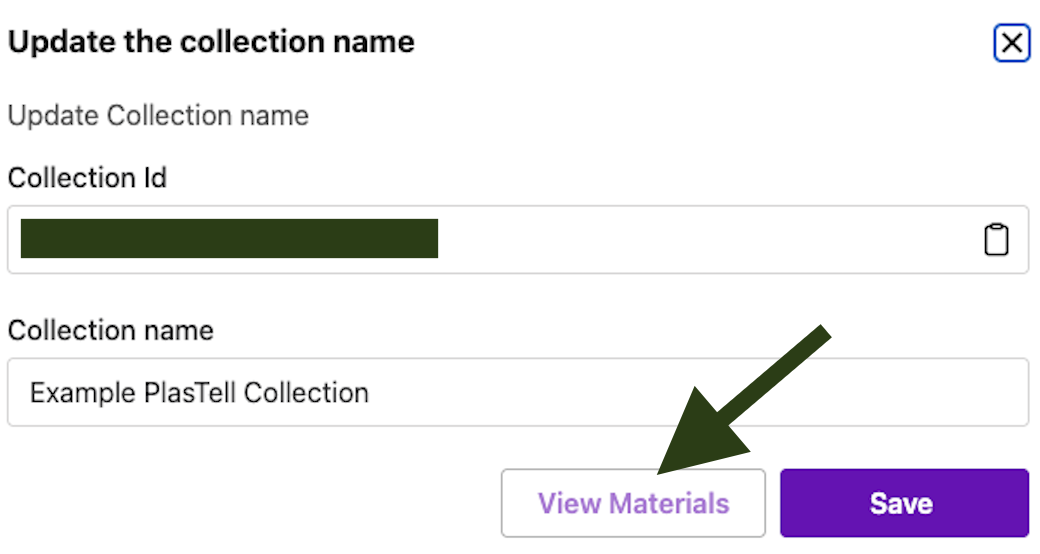Click the word "Id" in the field label

(x=152, y=178)
